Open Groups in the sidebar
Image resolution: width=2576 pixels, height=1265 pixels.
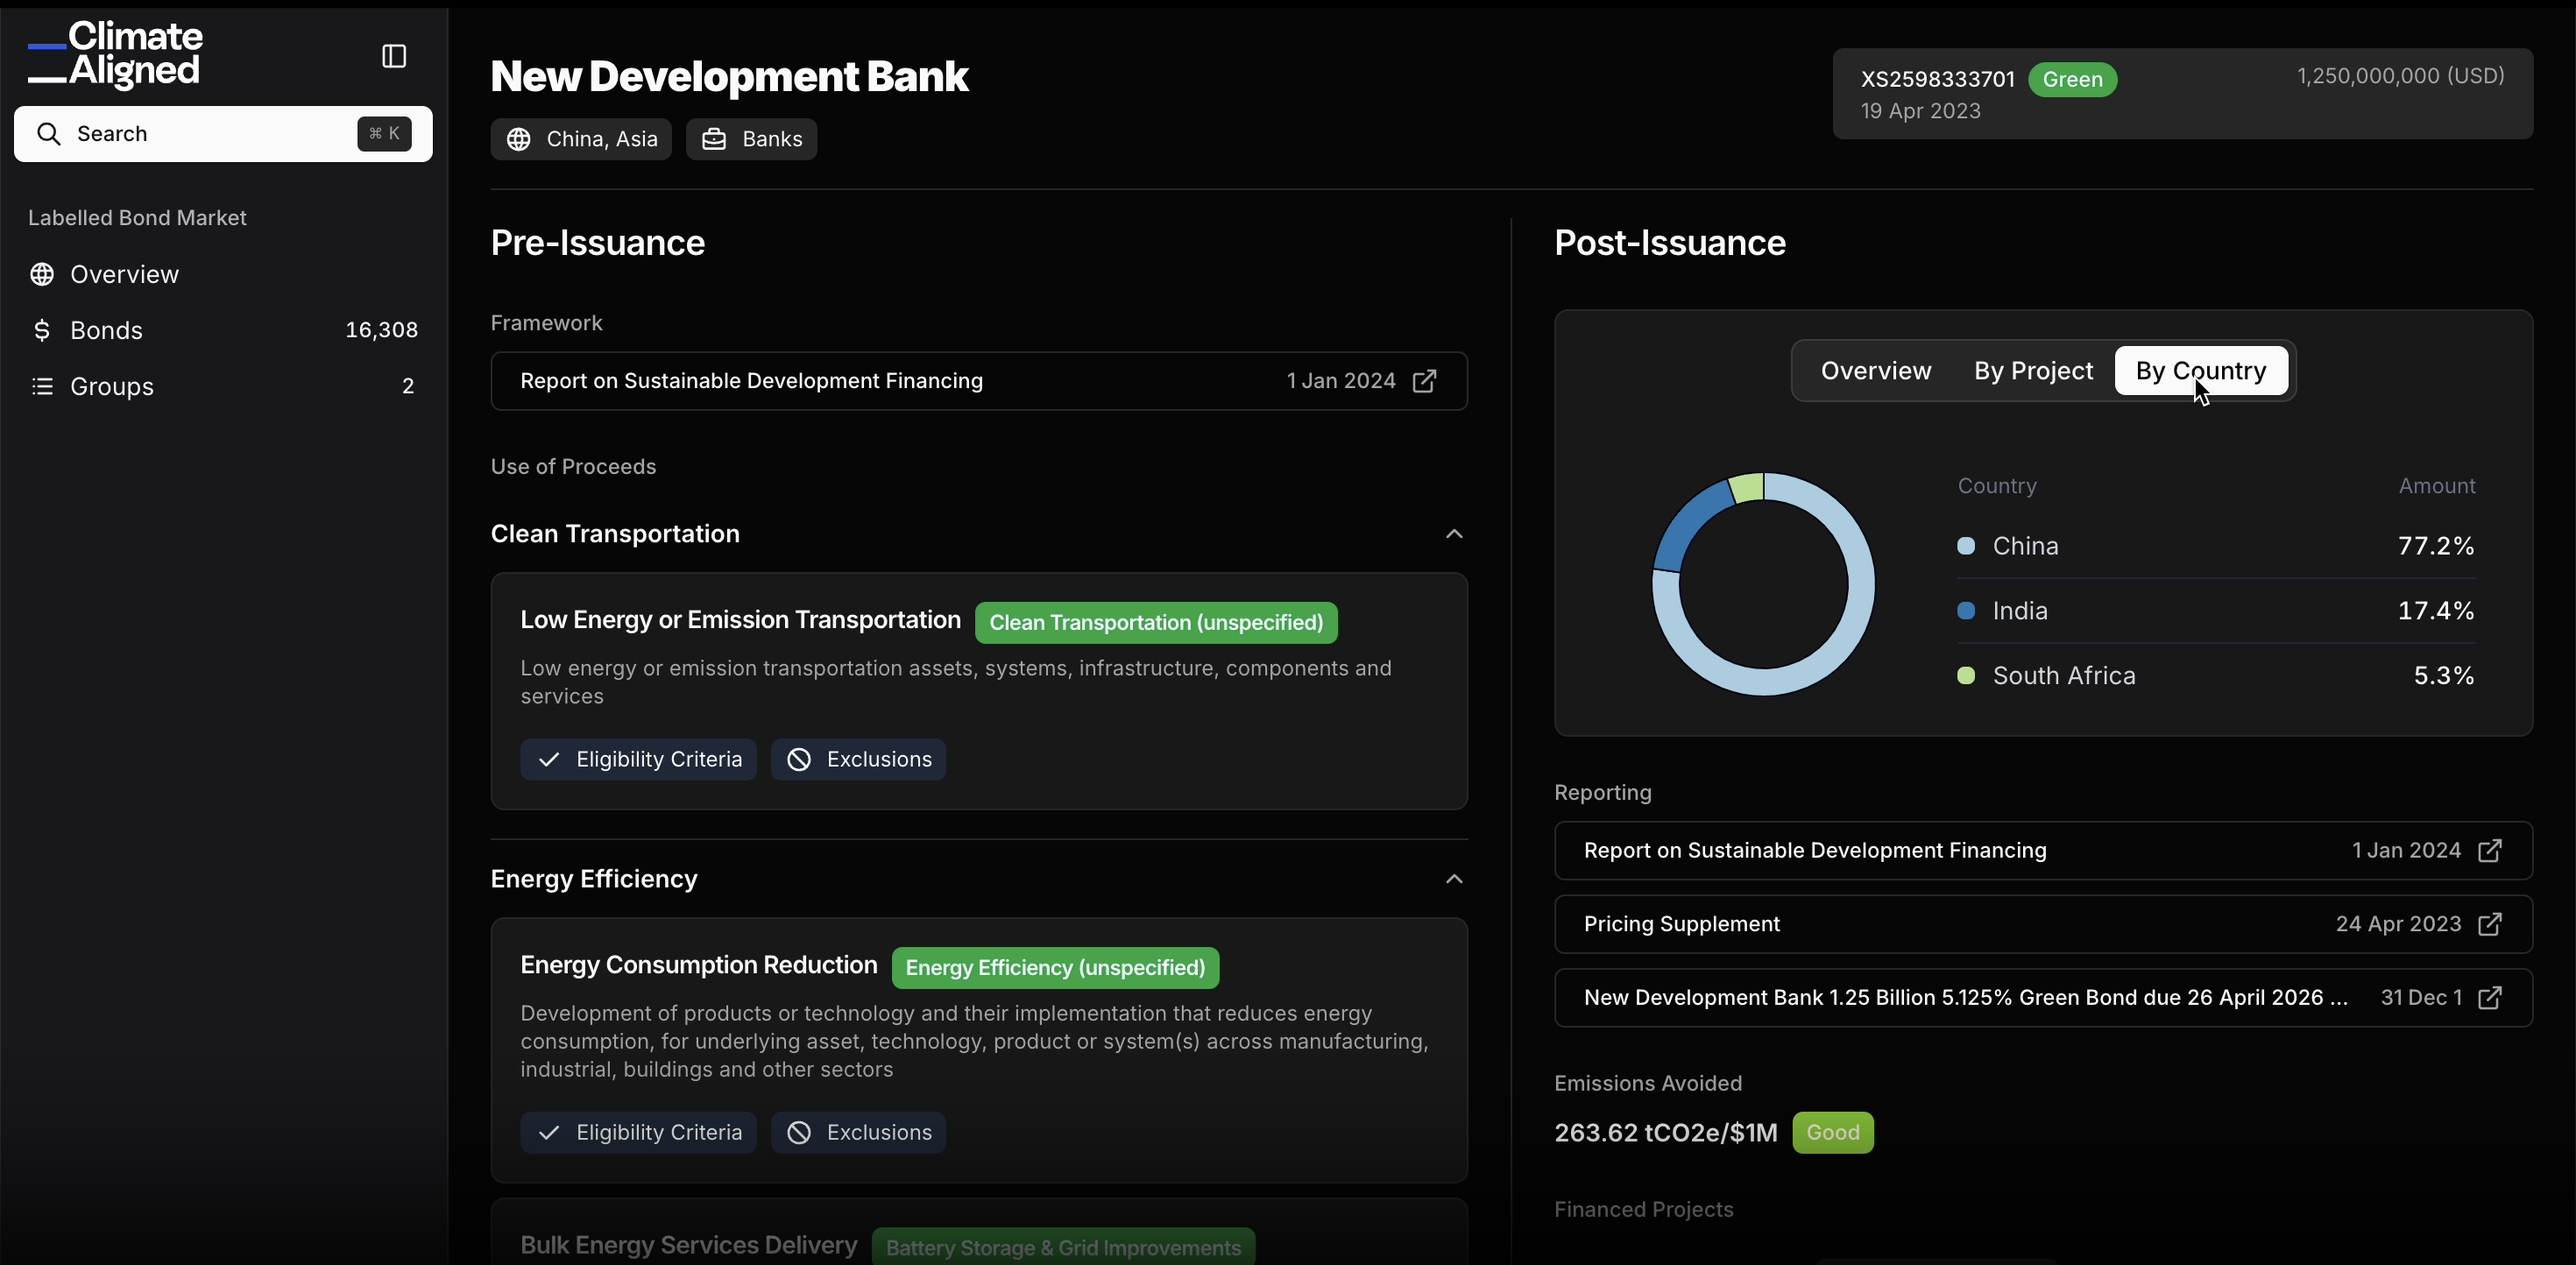[x=223, y=386]
